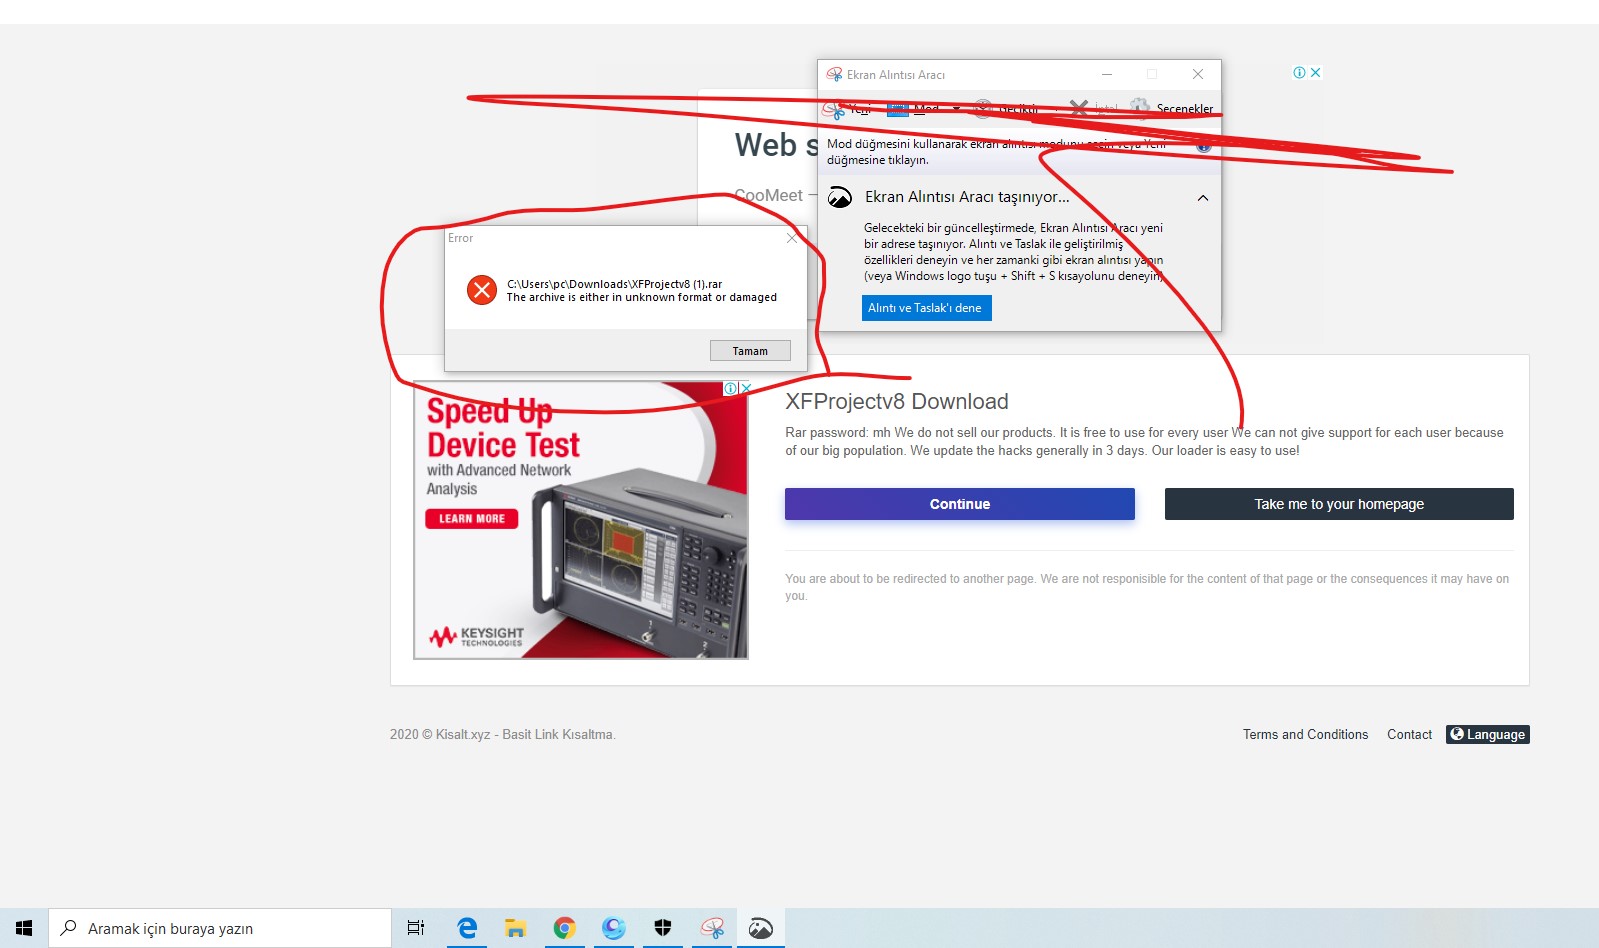Click the Keysight ad info (i) icon
1599x948 pixels.
pos(731,388)
